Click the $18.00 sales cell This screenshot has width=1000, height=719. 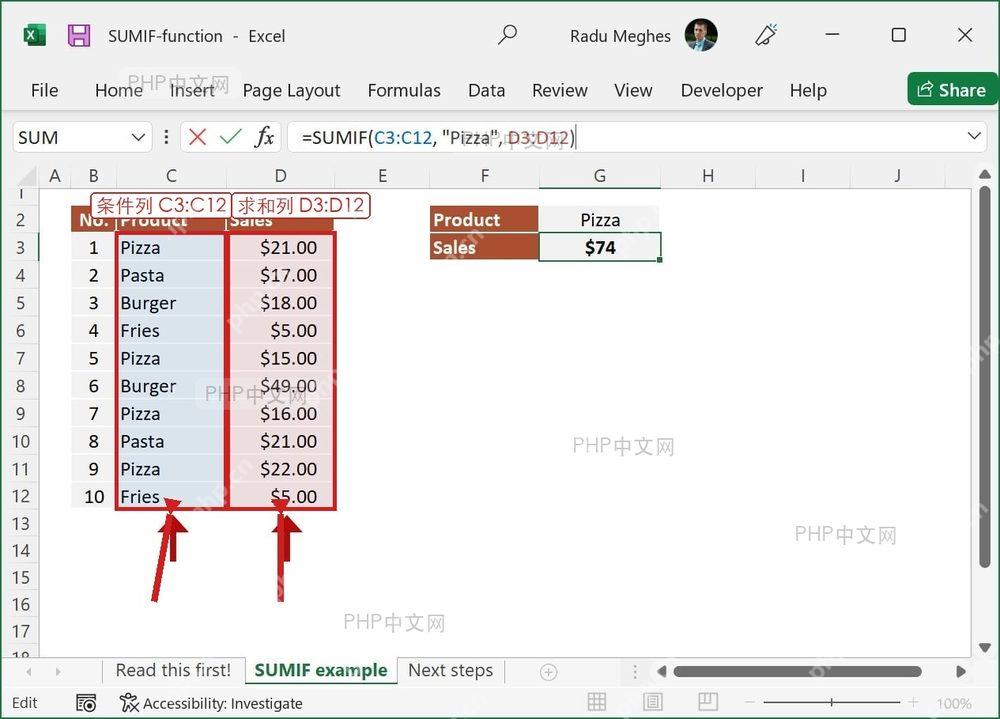[281, 303]
